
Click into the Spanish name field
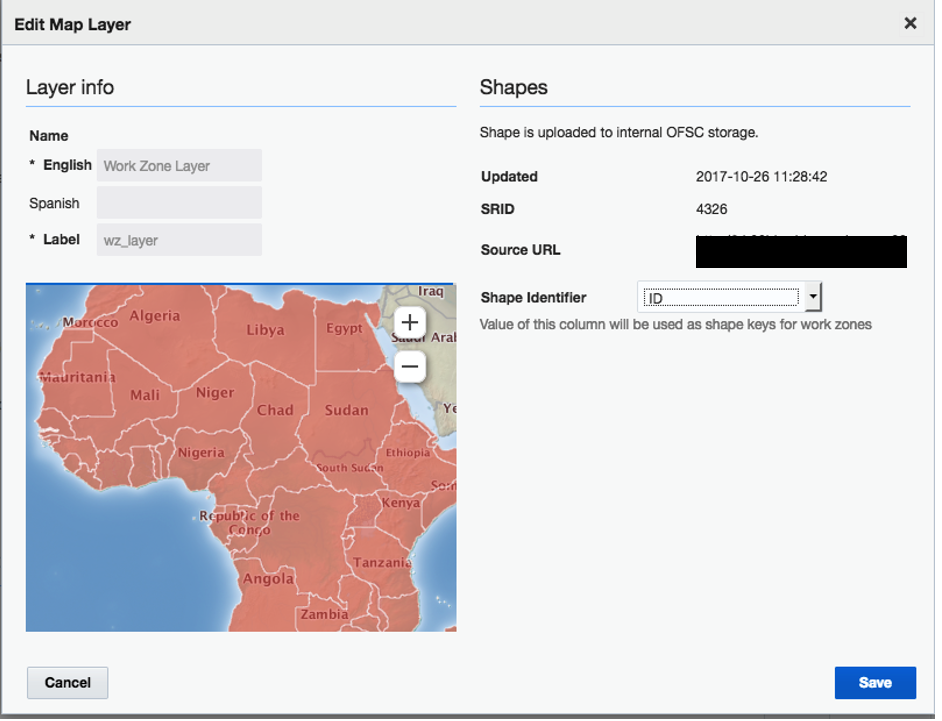pos(179,203)
